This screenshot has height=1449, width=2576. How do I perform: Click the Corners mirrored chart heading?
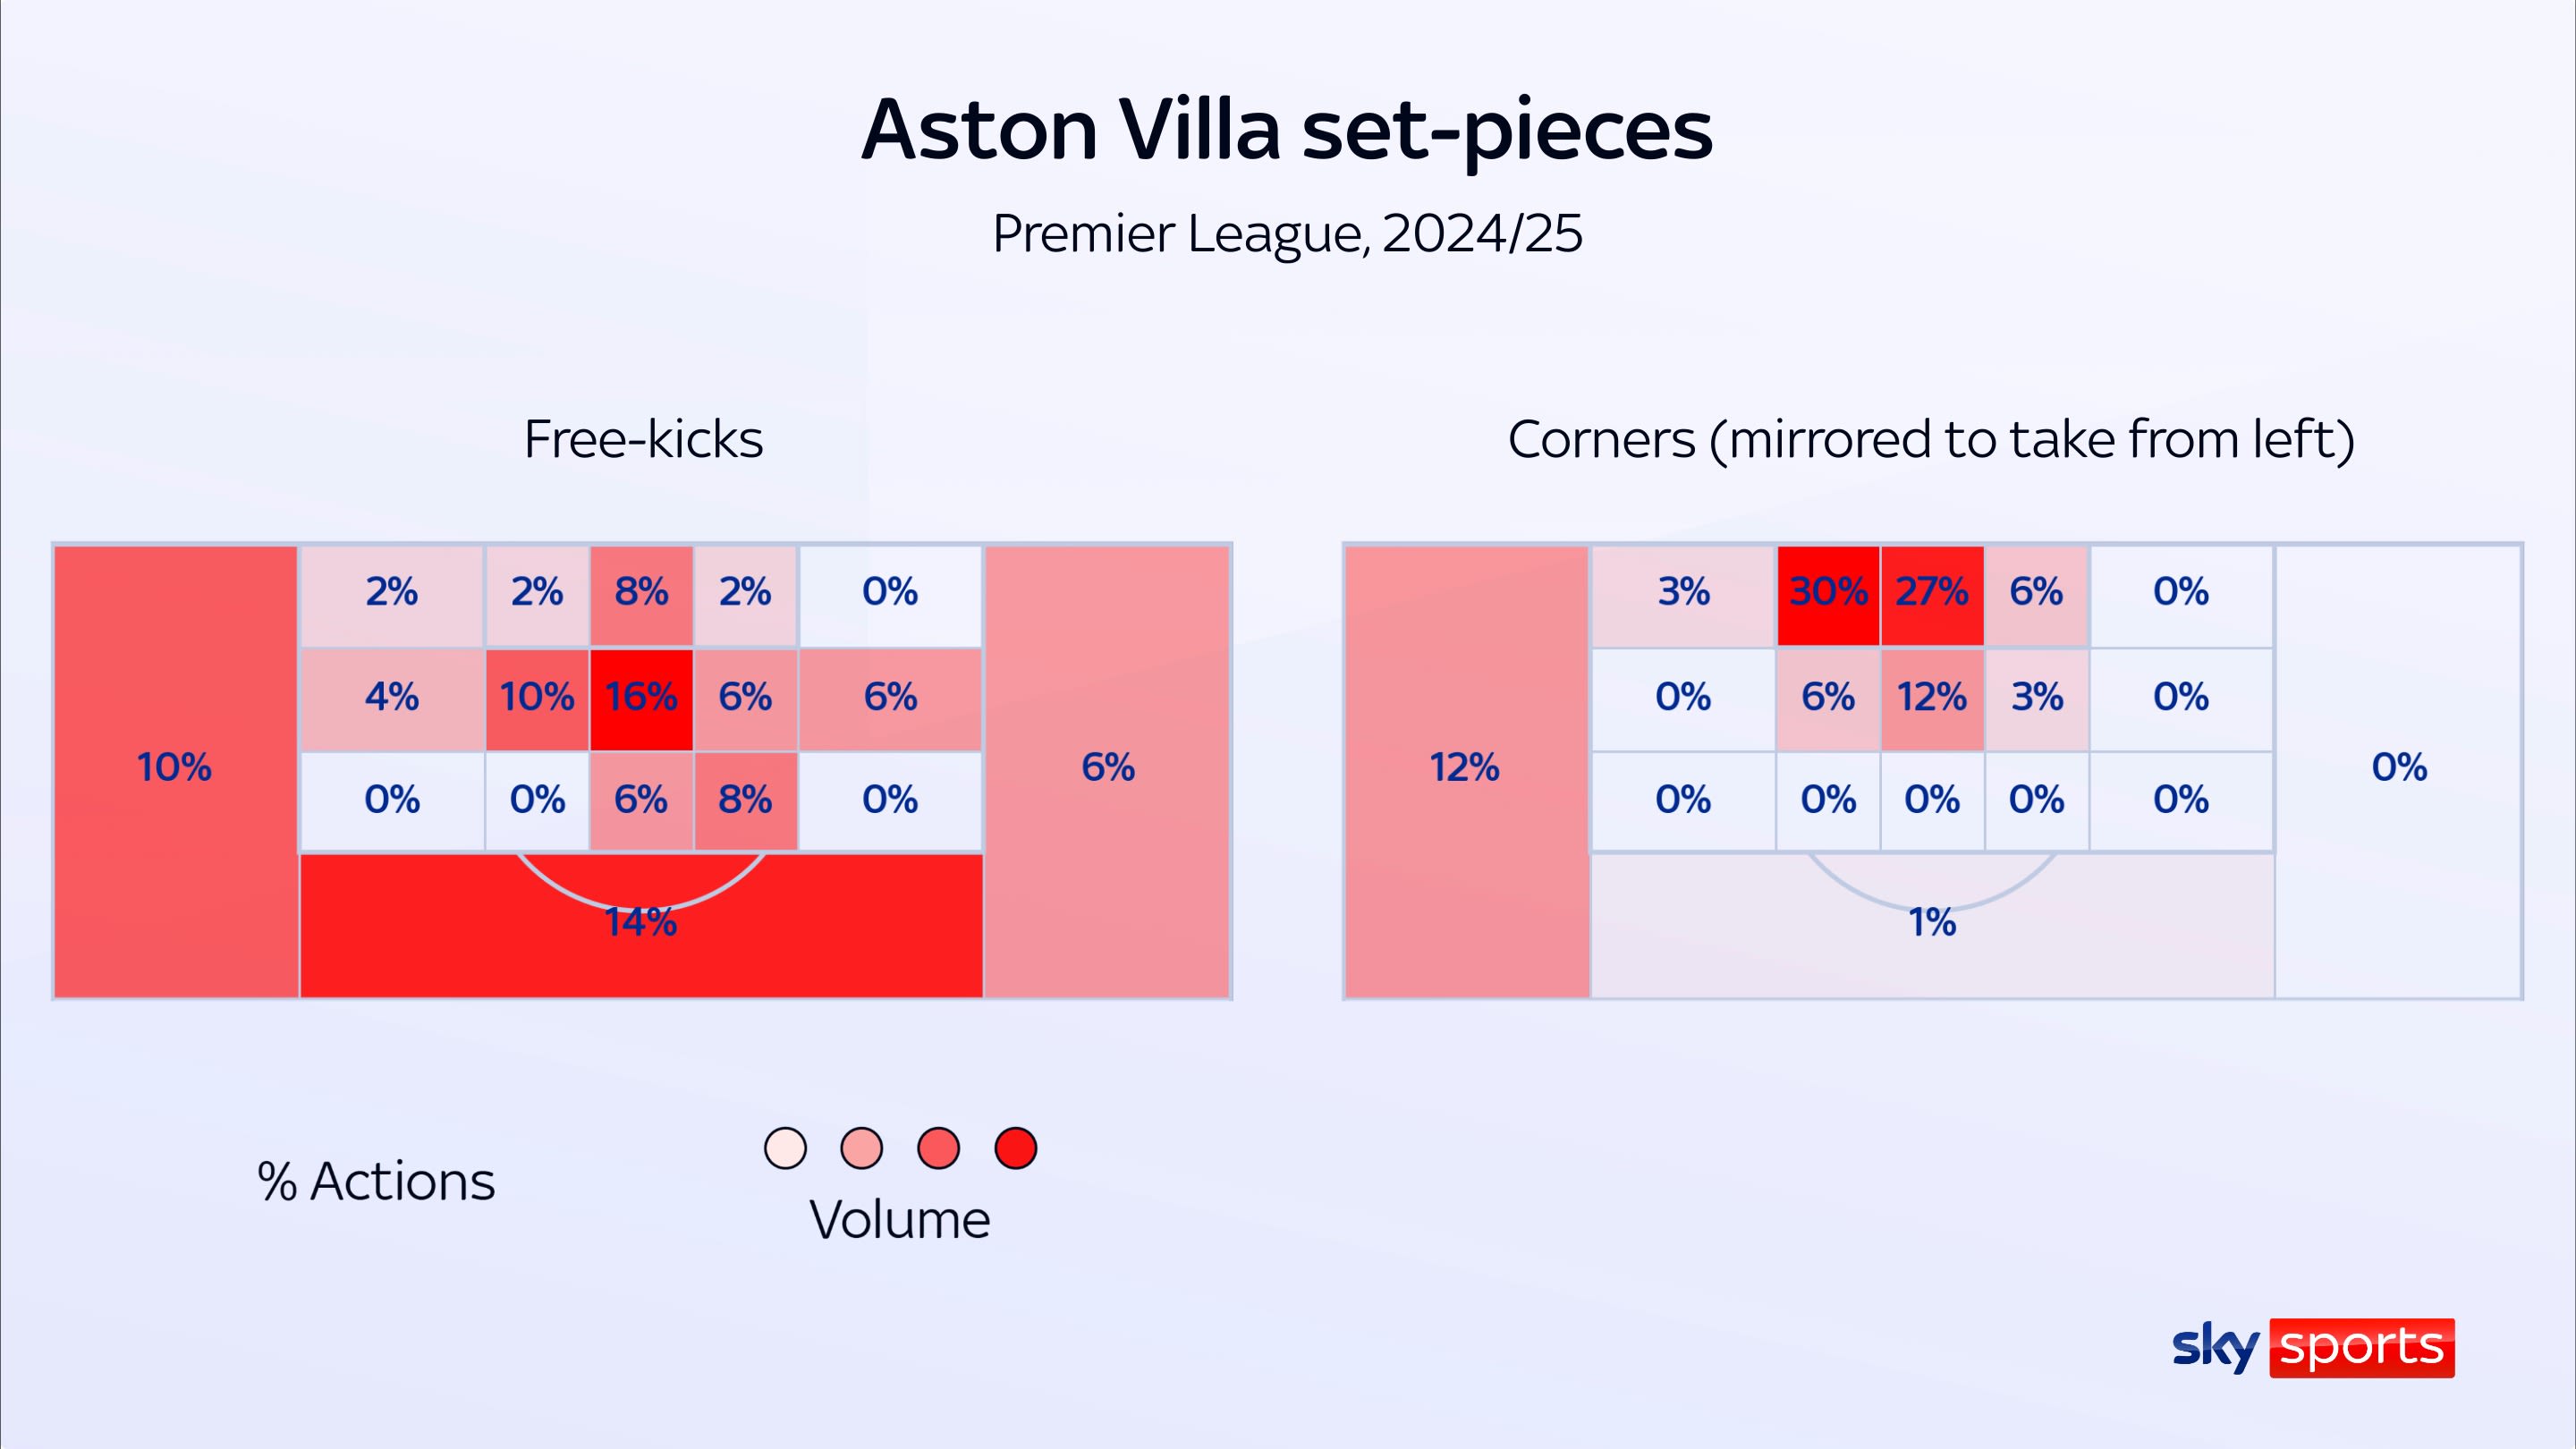click(1931, 439)
